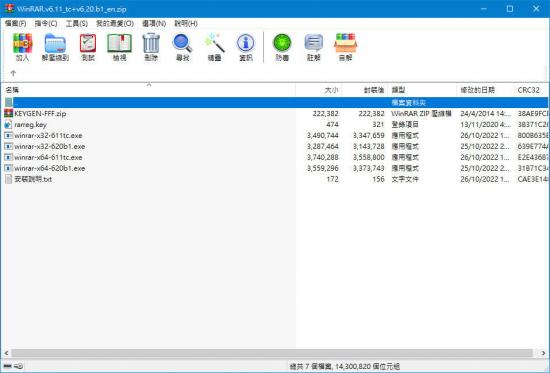550x373 pixels.
Task: Select the parent folder '..' row
Action: (x=275, y=102)
